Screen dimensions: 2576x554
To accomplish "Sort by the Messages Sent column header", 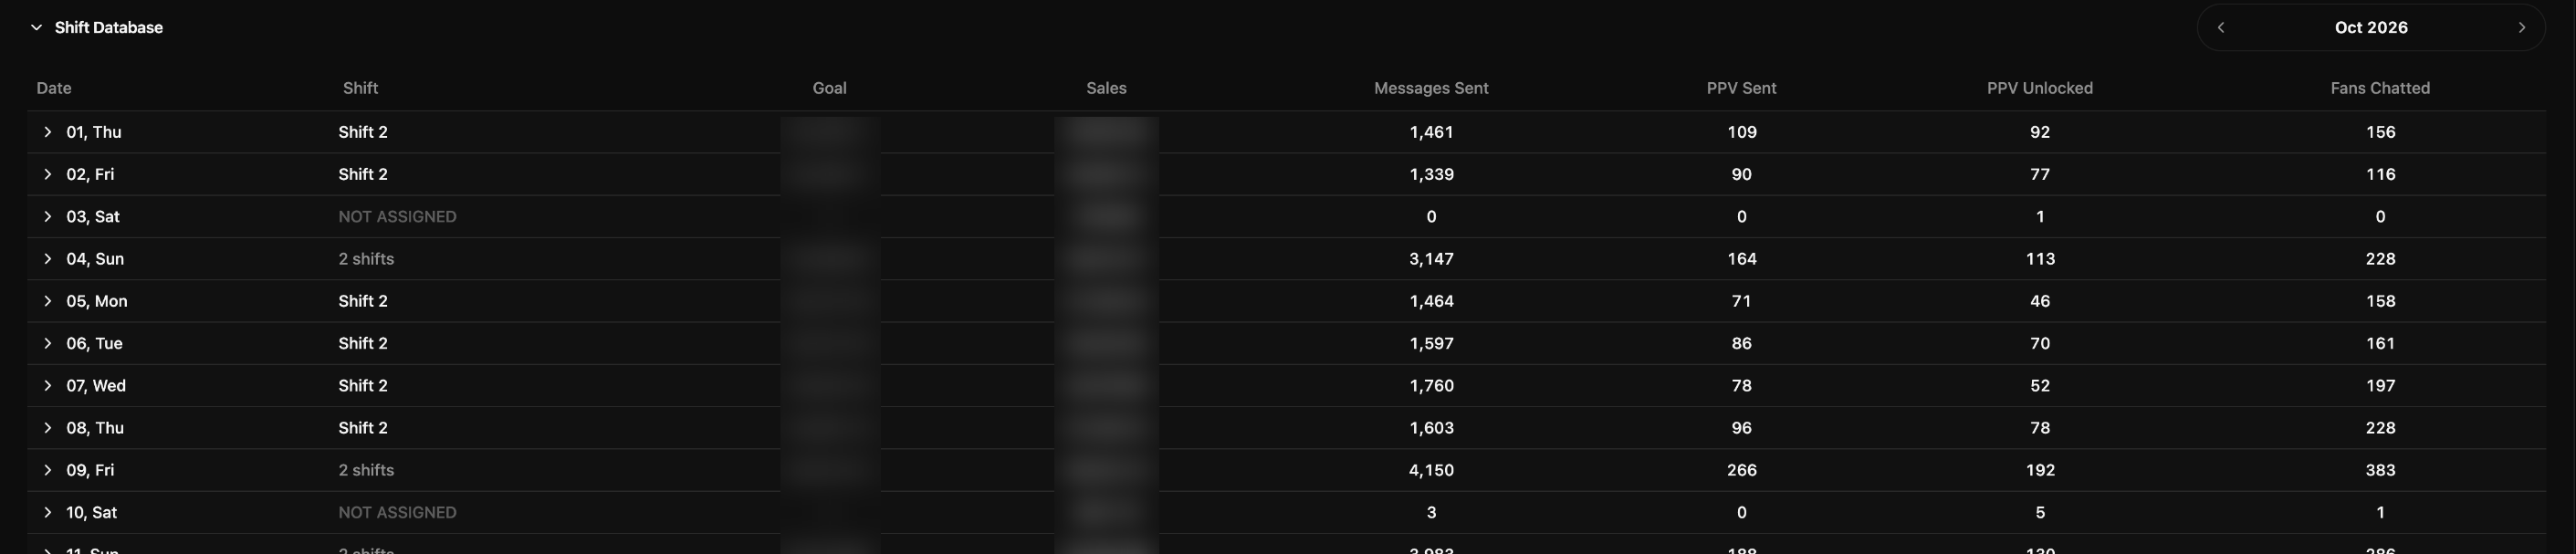I will [x=1431, y=88].
